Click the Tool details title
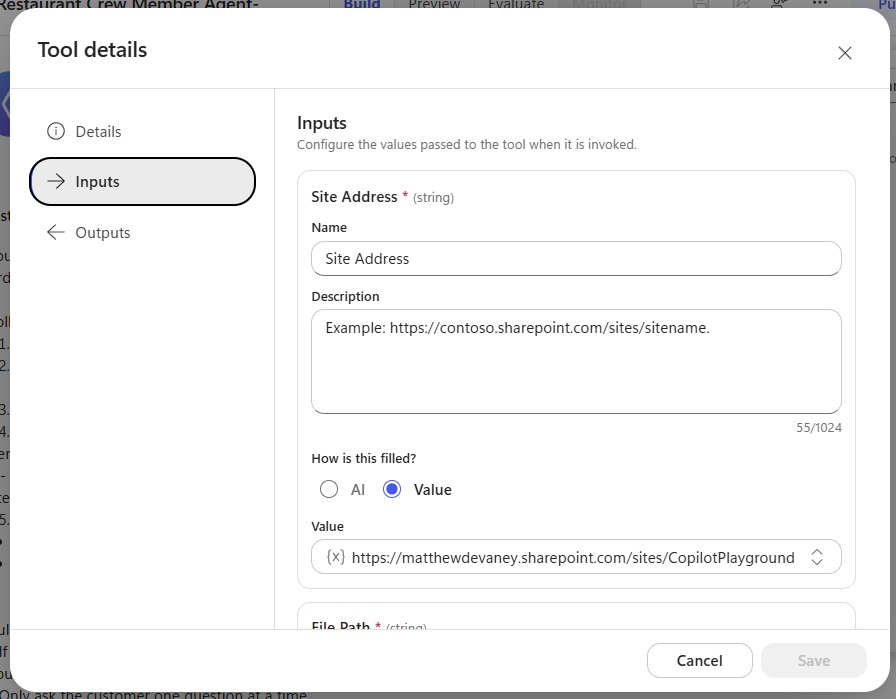The width and height of the screenshot is (896, 699). [x=93, y=50]
